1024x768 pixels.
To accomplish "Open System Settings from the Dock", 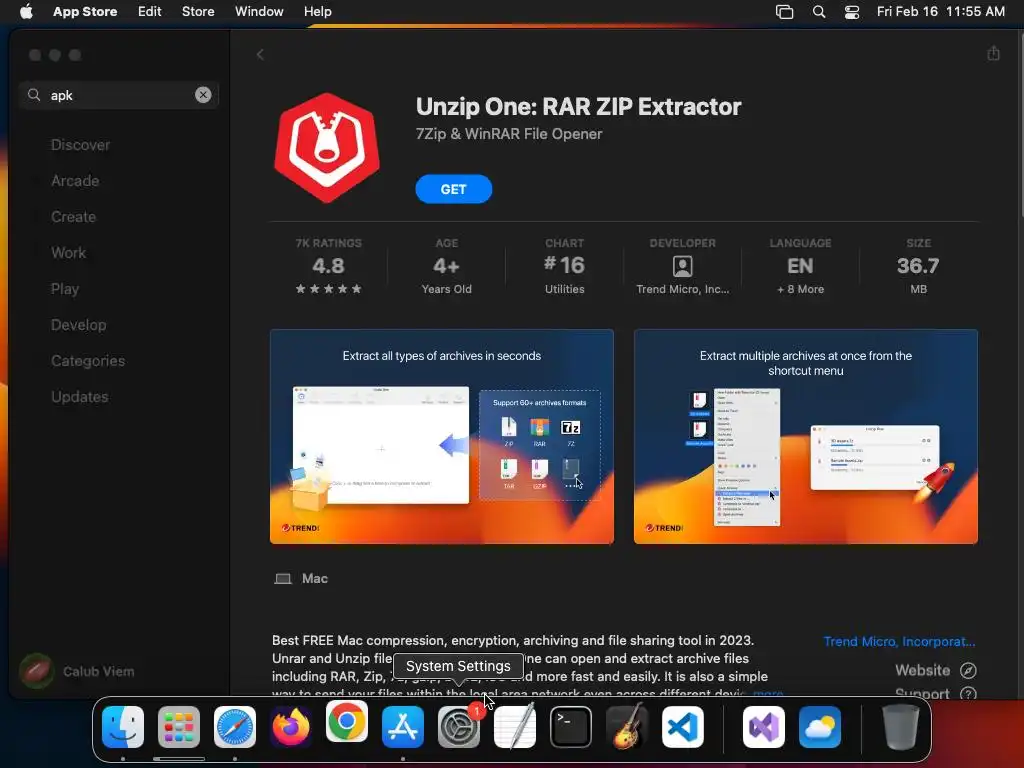I will [x=458, y=727].
